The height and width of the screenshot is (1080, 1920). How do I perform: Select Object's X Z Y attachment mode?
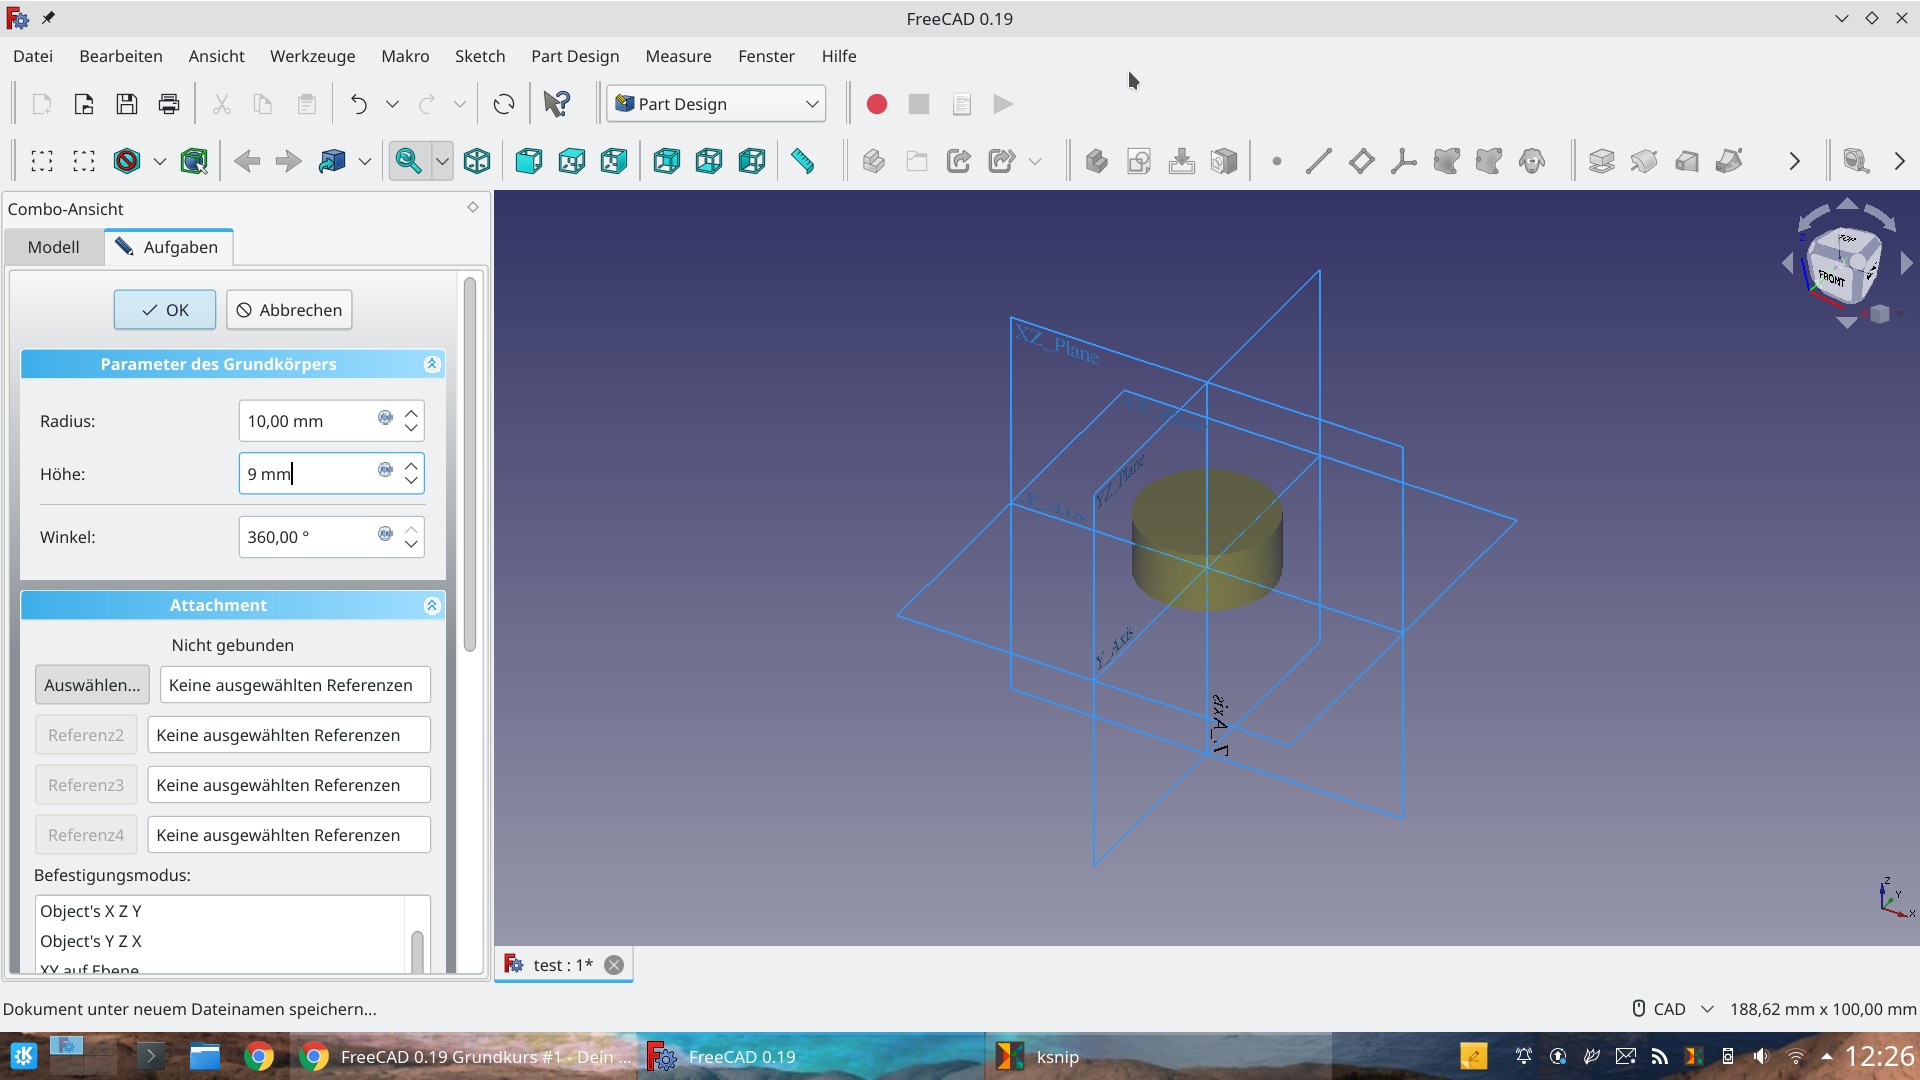[x=91, y=911]
